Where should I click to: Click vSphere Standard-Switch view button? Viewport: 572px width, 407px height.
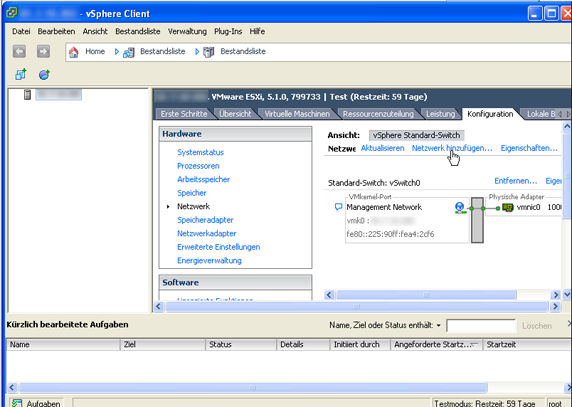click(416, 135)
